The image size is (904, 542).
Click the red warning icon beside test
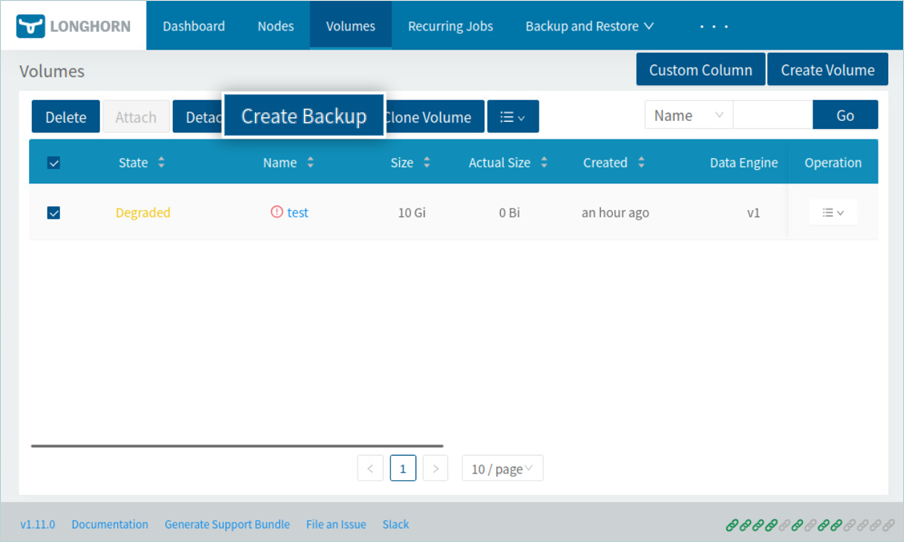click(277, 212)
